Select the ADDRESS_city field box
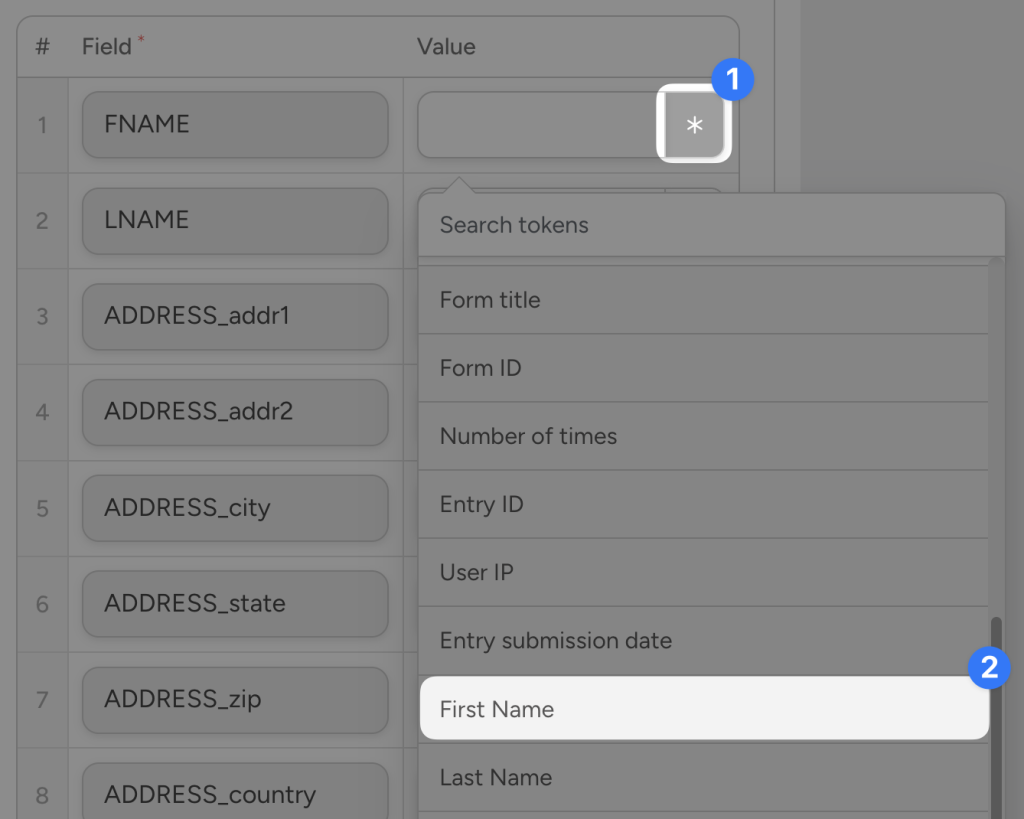1024x819 pixels. 234,508
